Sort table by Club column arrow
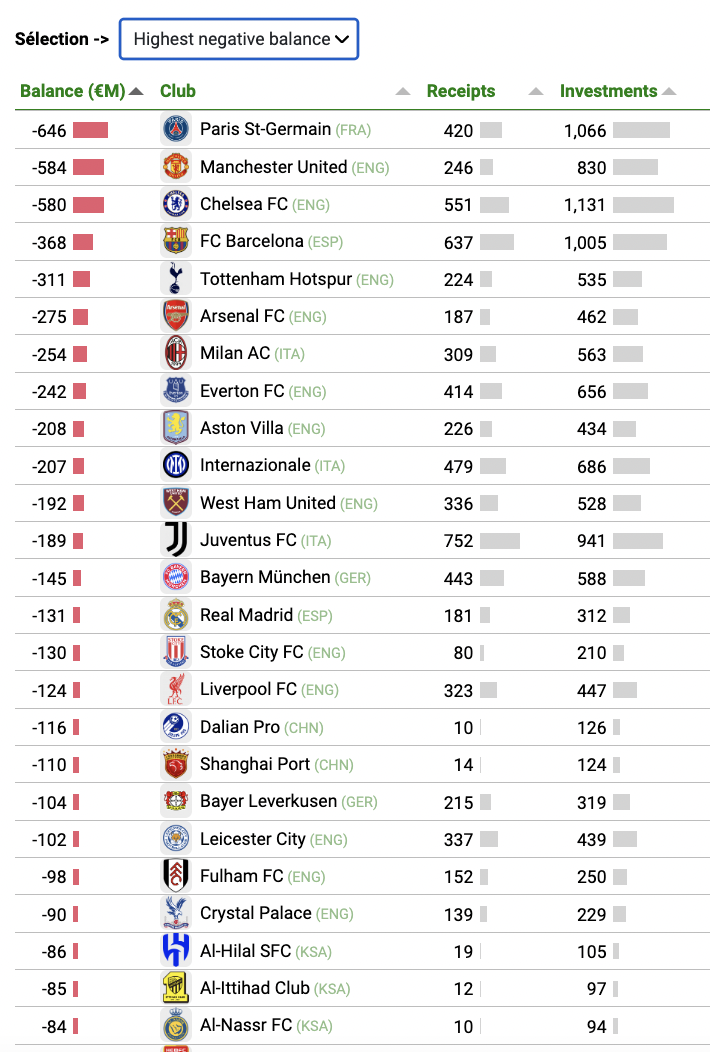This screenshot has height=1052, width=710. [x=403, y=91]
